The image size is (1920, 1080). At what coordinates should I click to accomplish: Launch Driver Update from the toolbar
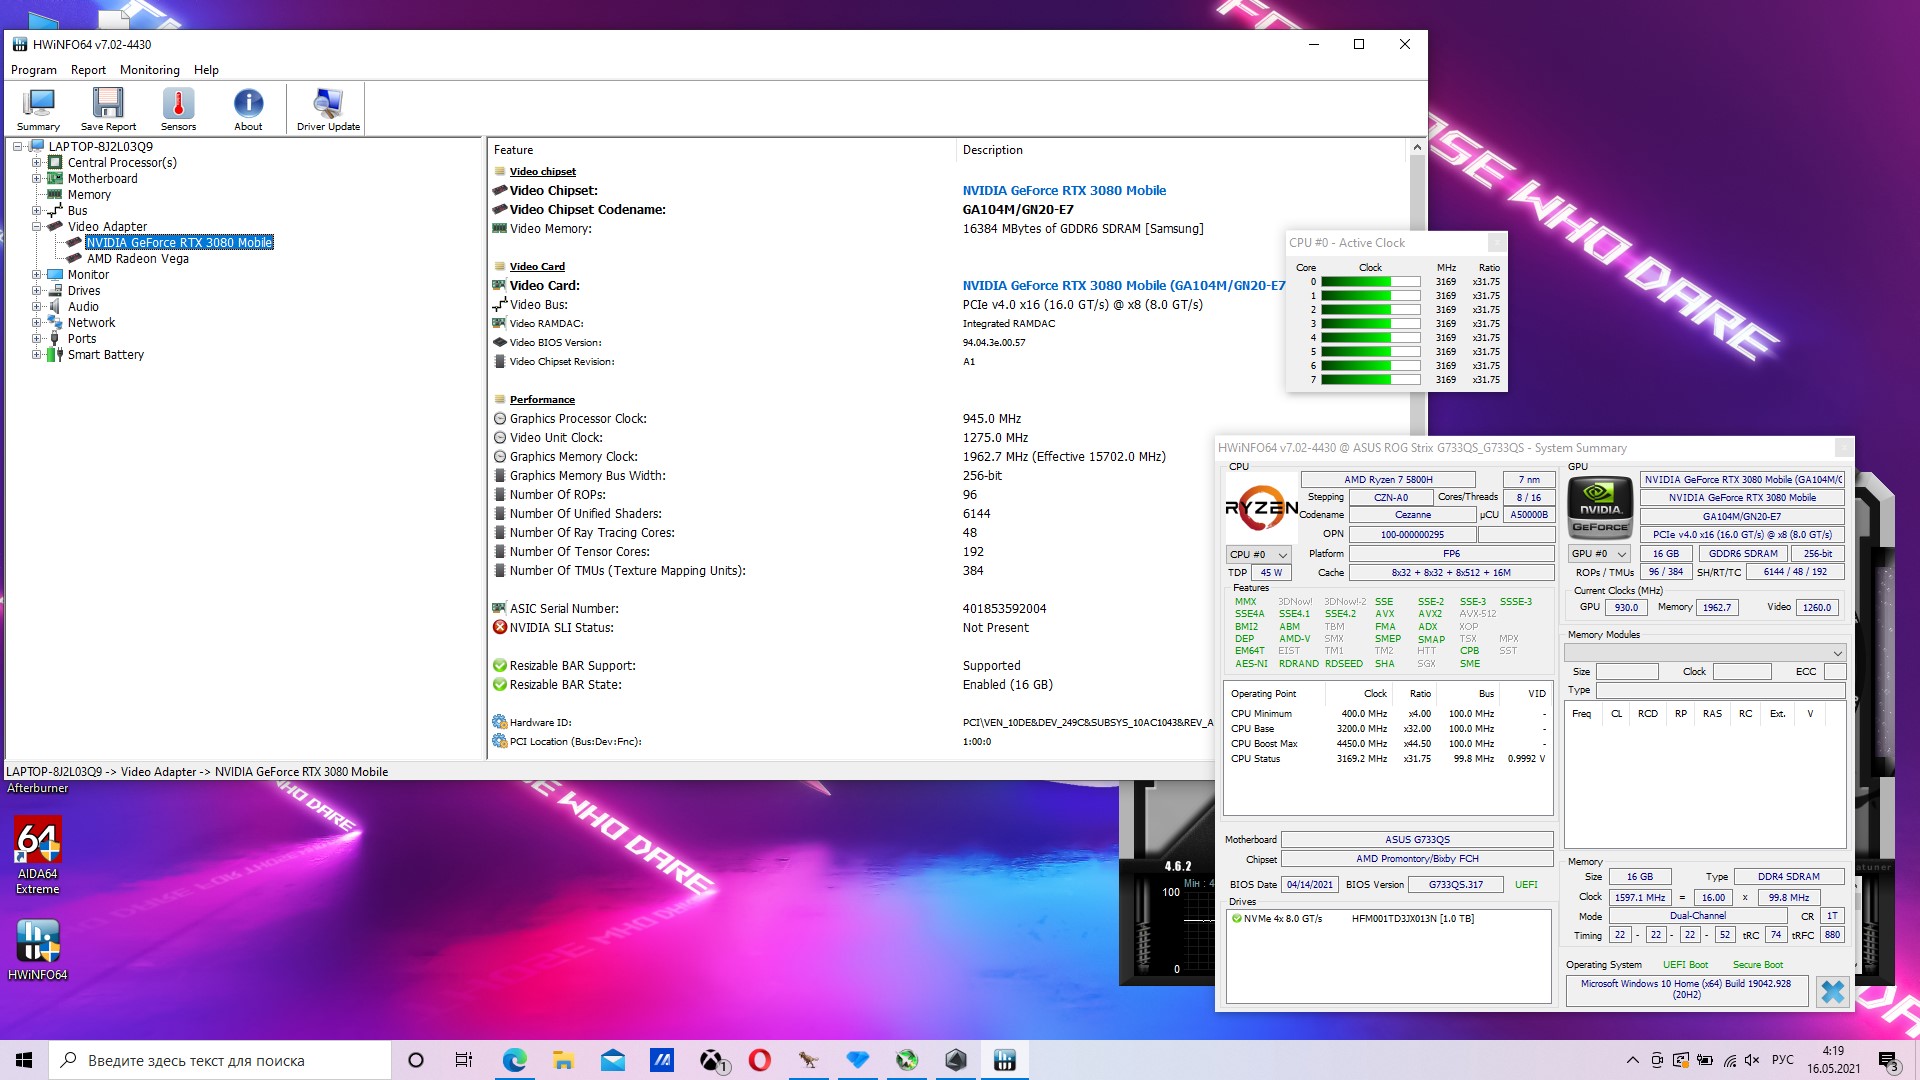[328, 109]
